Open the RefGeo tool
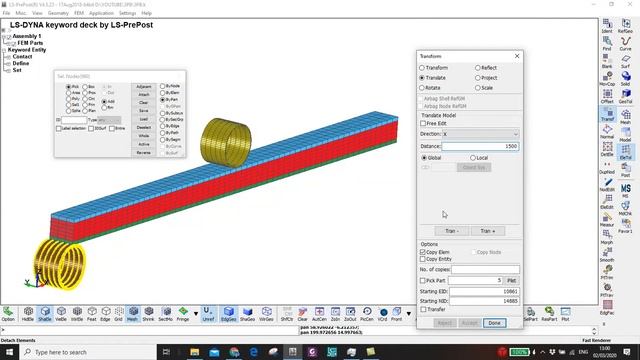This screenshot has height=360, width=640. [625, 26]
